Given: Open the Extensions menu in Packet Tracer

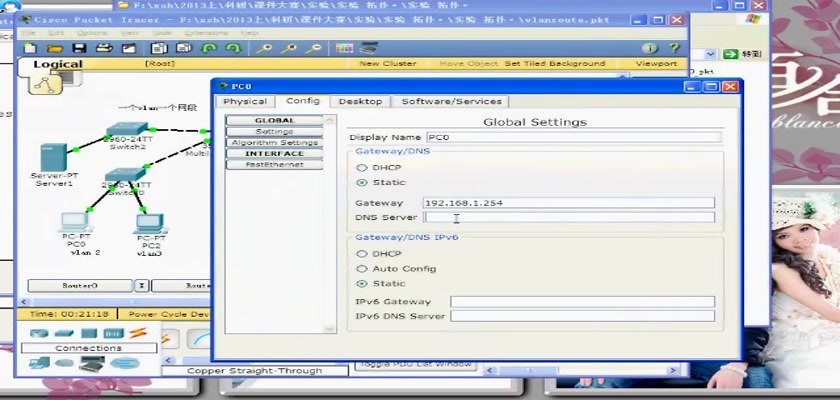Looking at the screenshot, I should tap(206, 33).
